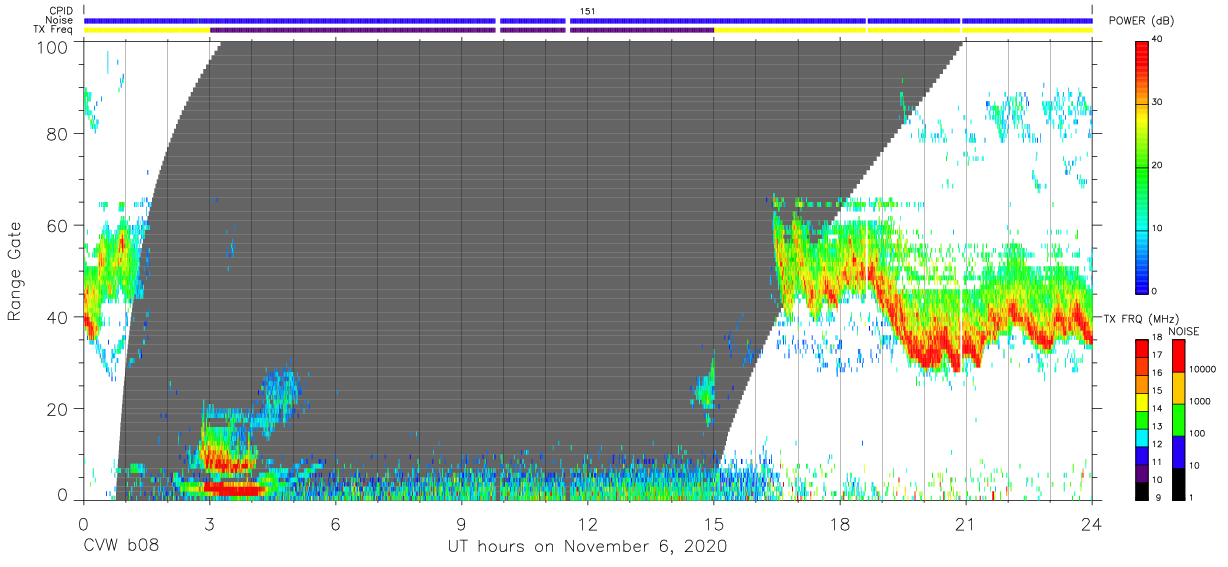Click the CPID value 151
The image size is (1228, 567).
point(588,11)
